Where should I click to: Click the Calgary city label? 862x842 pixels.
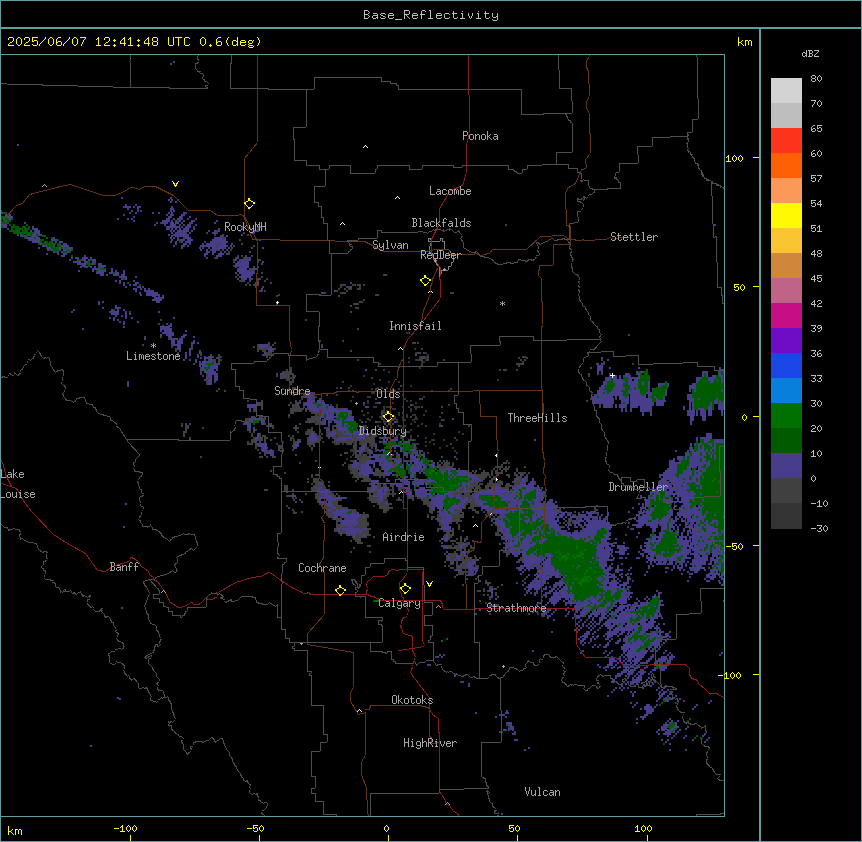[x=400, y=603]
